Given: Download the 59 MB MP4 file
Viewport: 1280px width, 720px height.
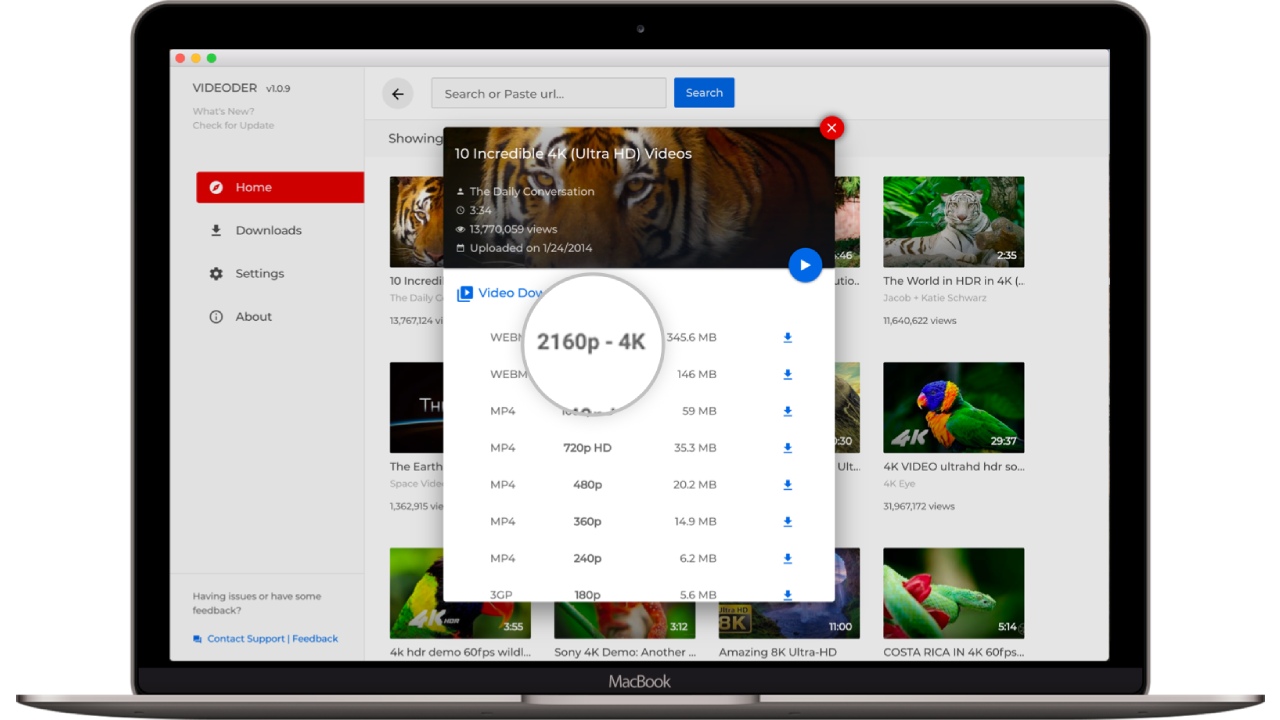Looking at the screenshot, I should tap(788, 411).
